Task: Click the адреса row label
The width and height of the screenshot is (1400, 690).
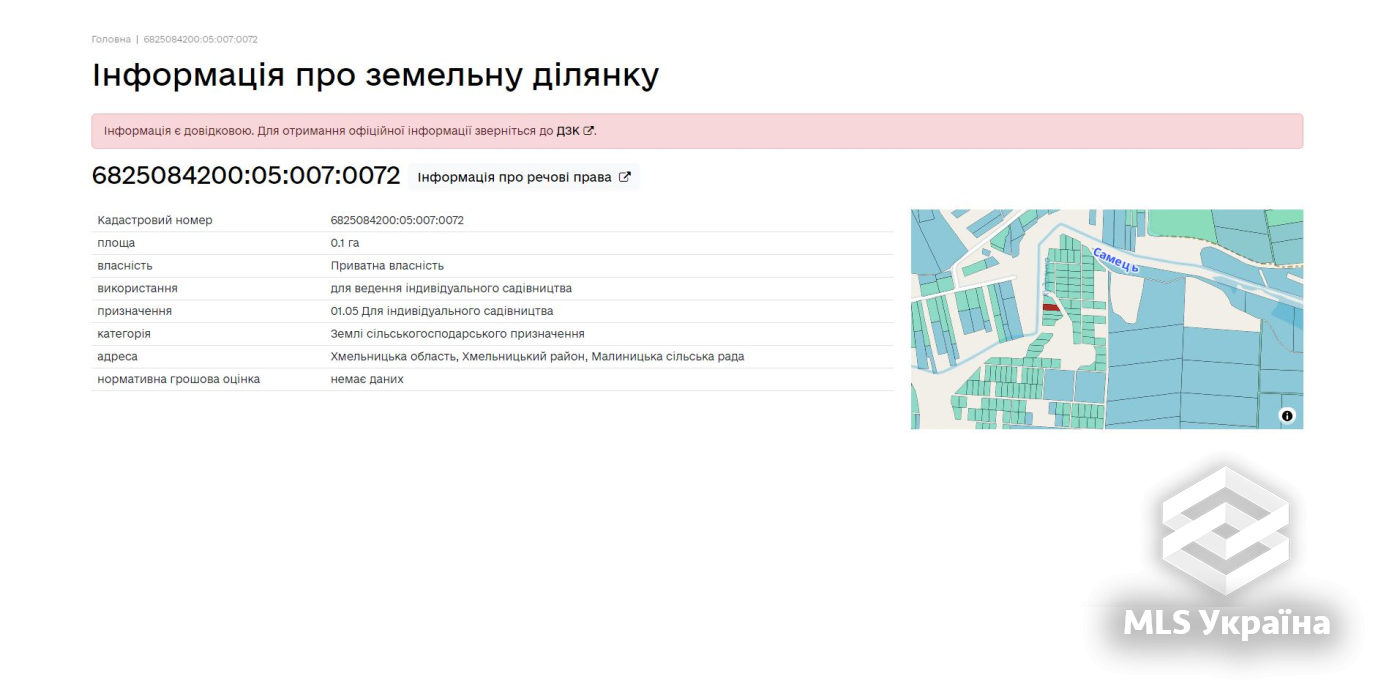Action: pos(118,357)
